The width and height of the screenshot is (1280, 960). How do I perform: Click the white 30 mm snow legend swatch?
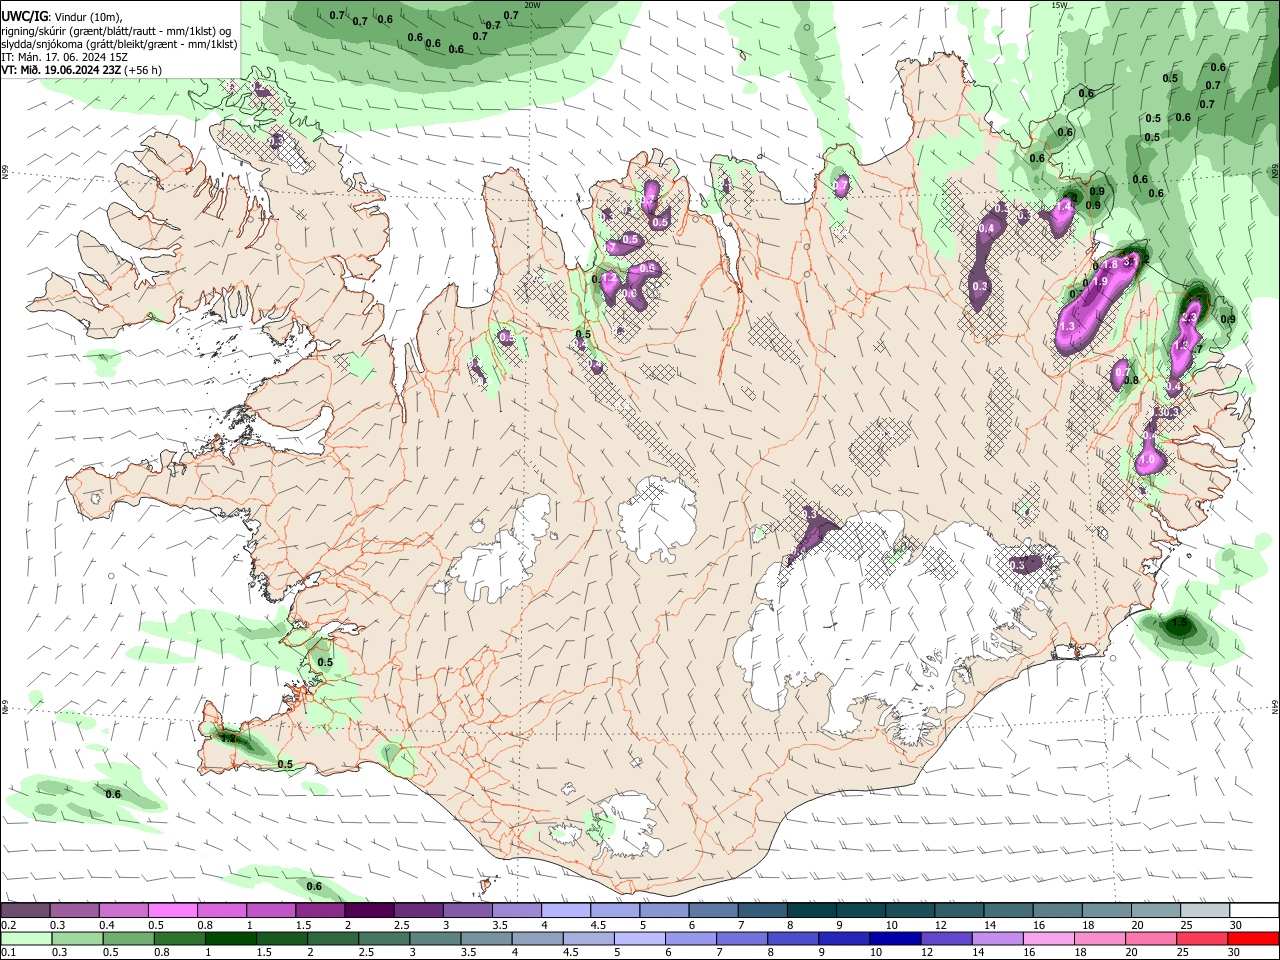(x=1254, y=910)
